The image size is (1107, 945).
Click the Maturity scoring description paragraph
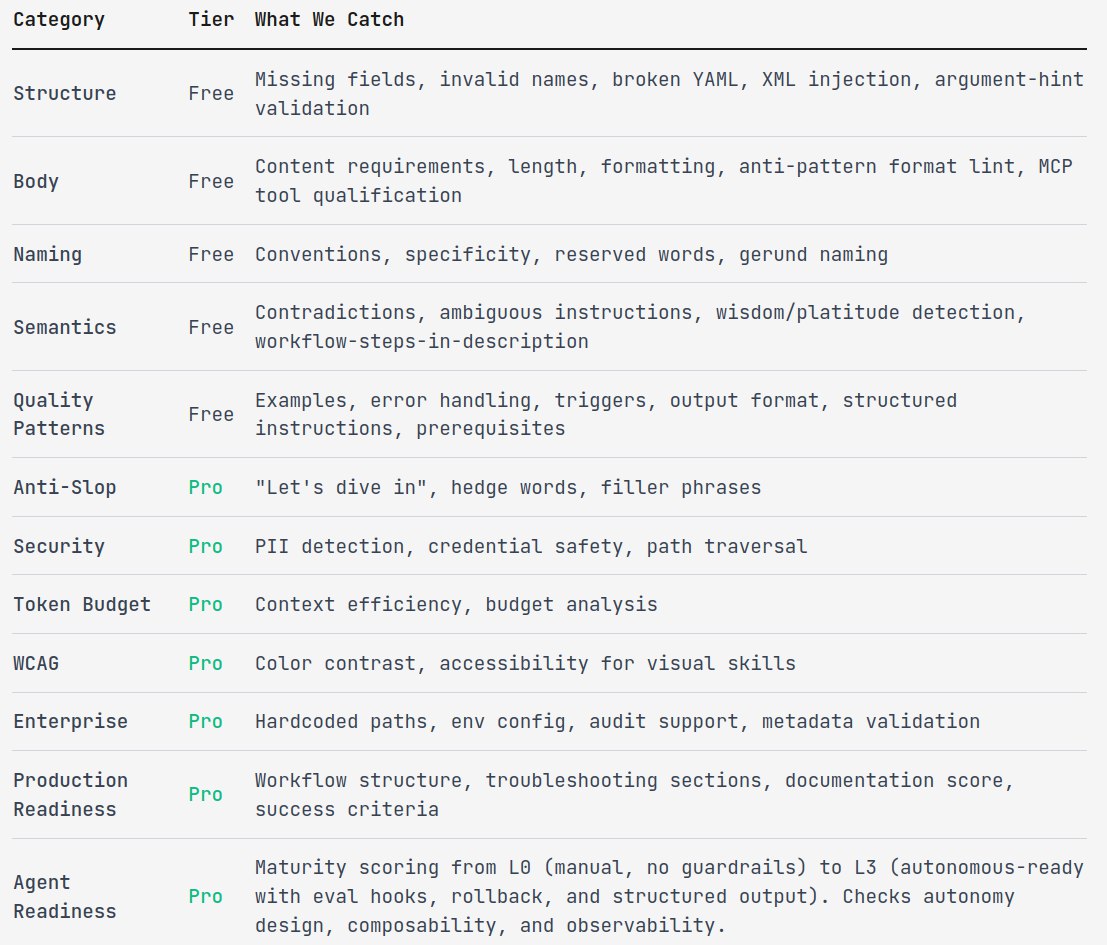[668, 896]
